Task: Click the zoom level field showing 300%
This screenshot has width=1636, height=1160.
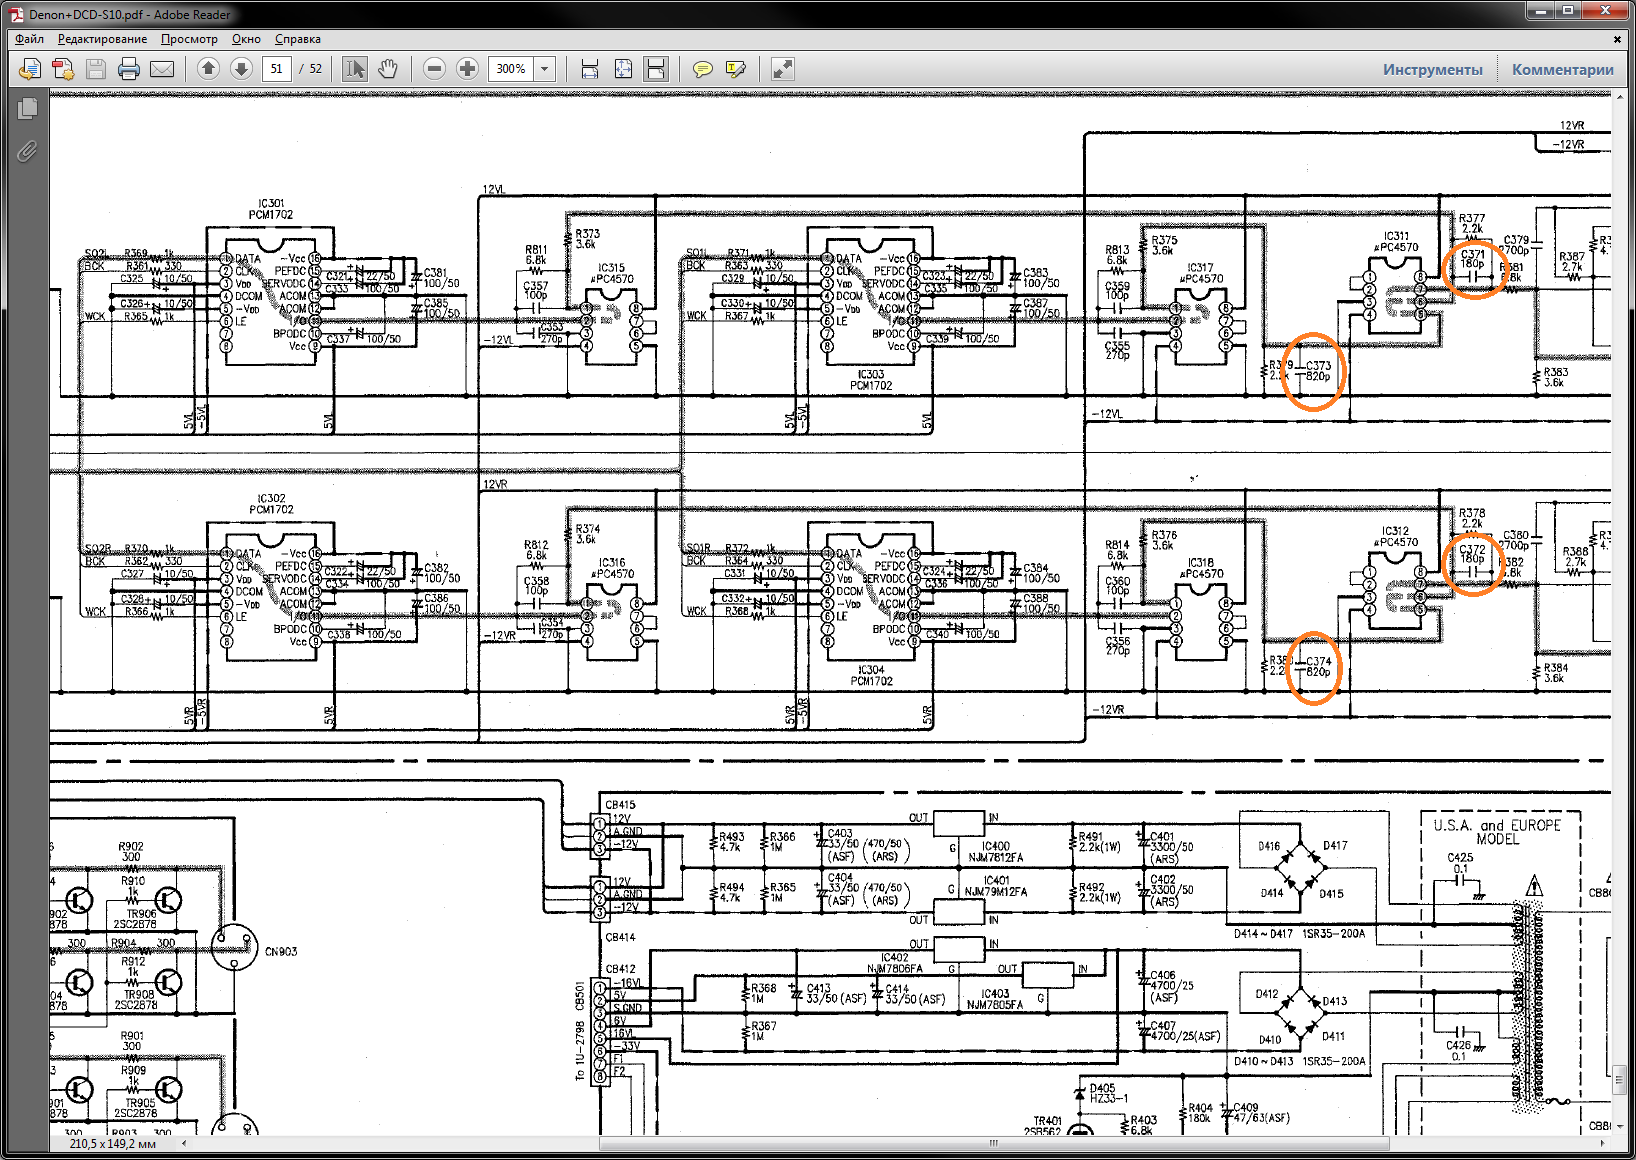Action: click(512, 68)
